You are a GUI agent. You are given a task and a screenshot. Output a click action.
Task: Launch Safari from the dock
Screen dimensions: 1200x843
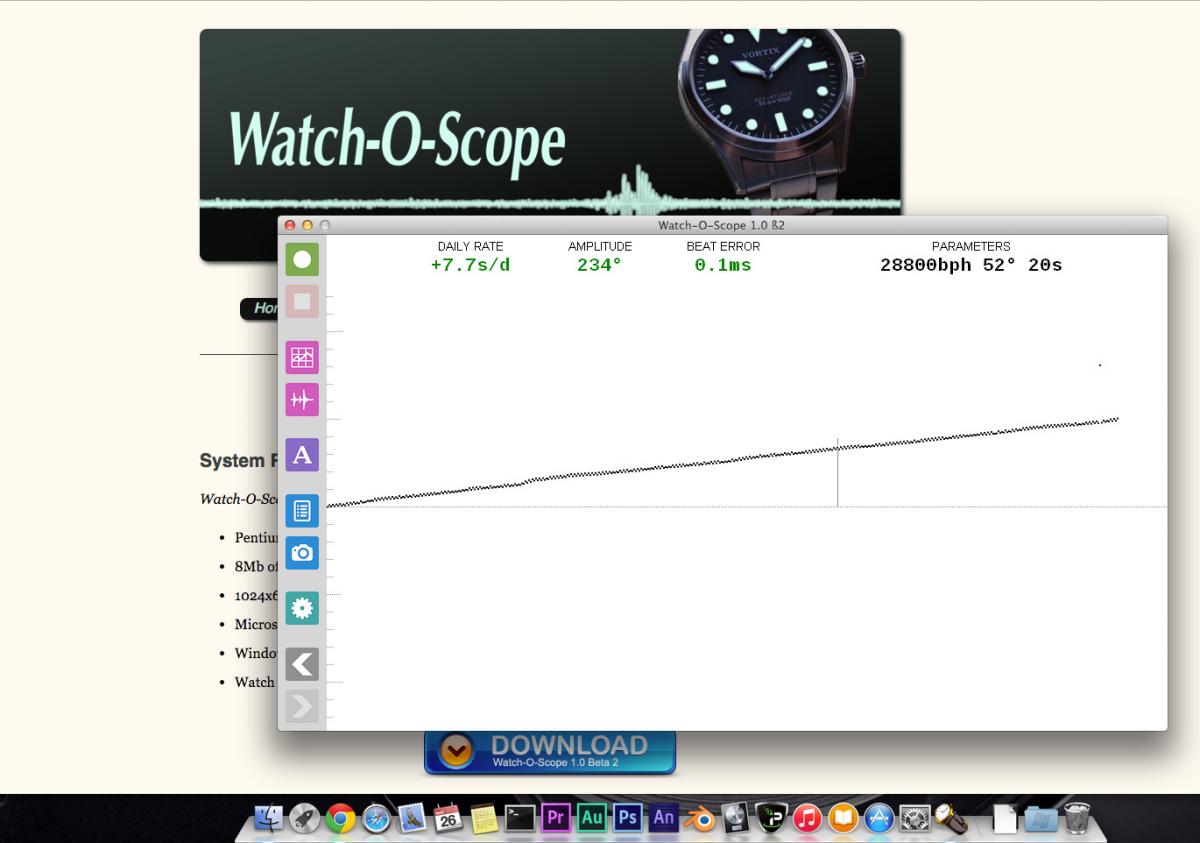[x=376, y=818]
